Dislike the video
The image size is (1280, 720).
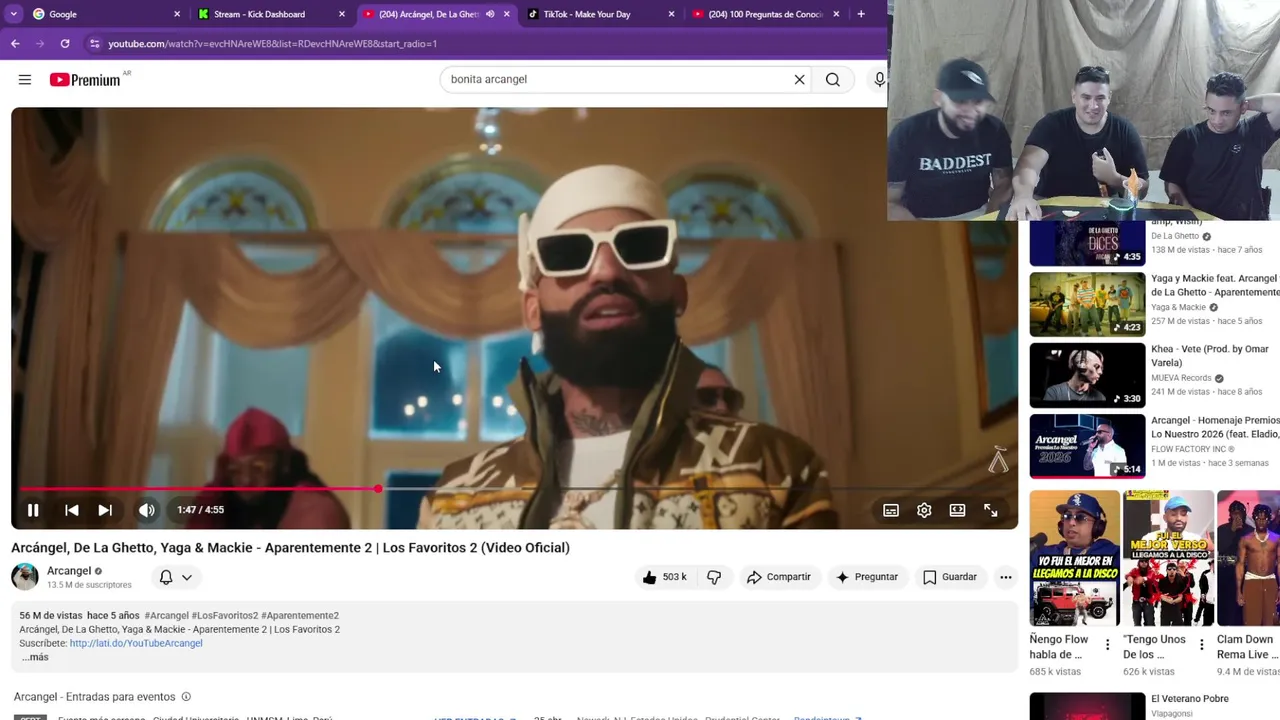pyautogui.click(x=714, y=577)
